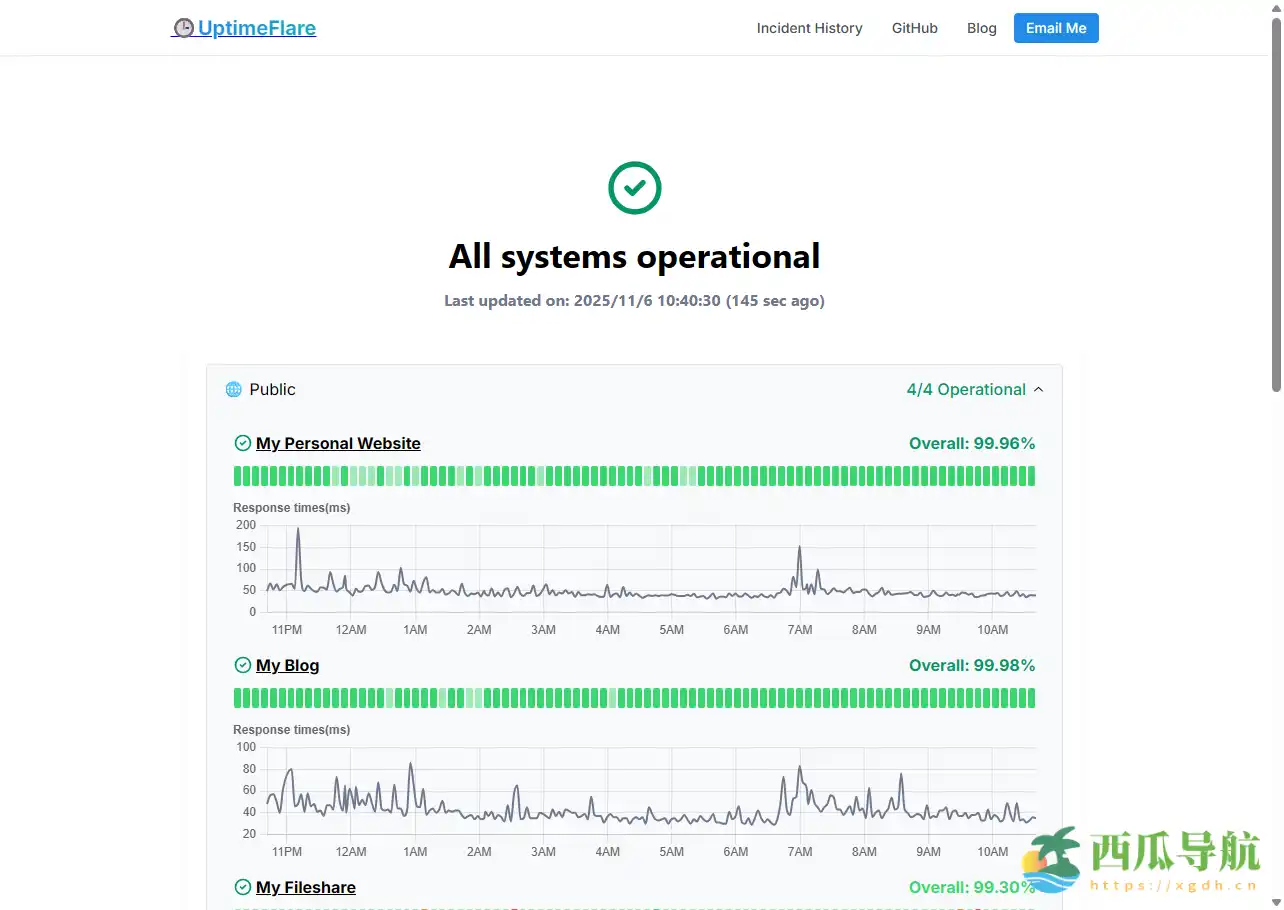Click the globe icon beside Public
Image resolution: width=1284 pixels, height=910 pixels.
pos(234,390)
